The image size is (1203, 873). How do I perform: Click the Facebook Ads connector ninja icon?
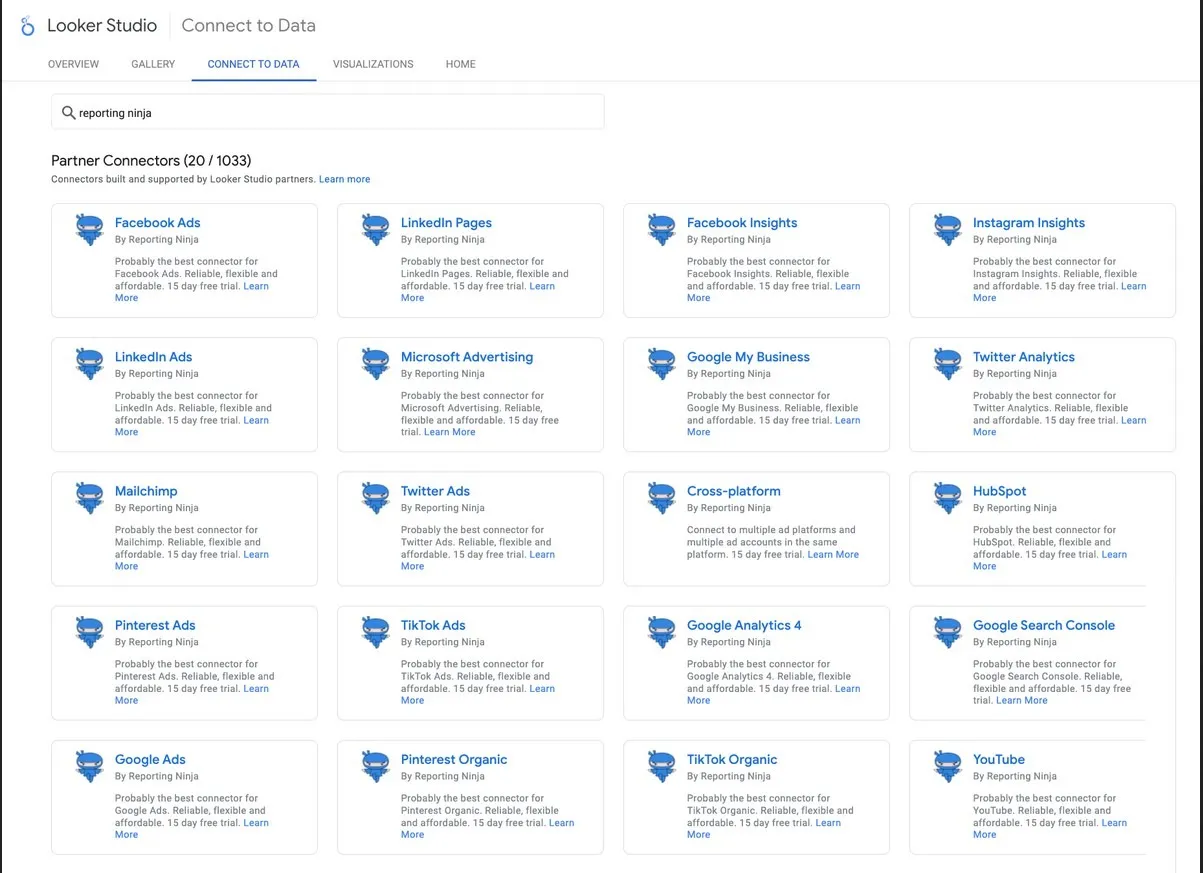pos(90,230)
